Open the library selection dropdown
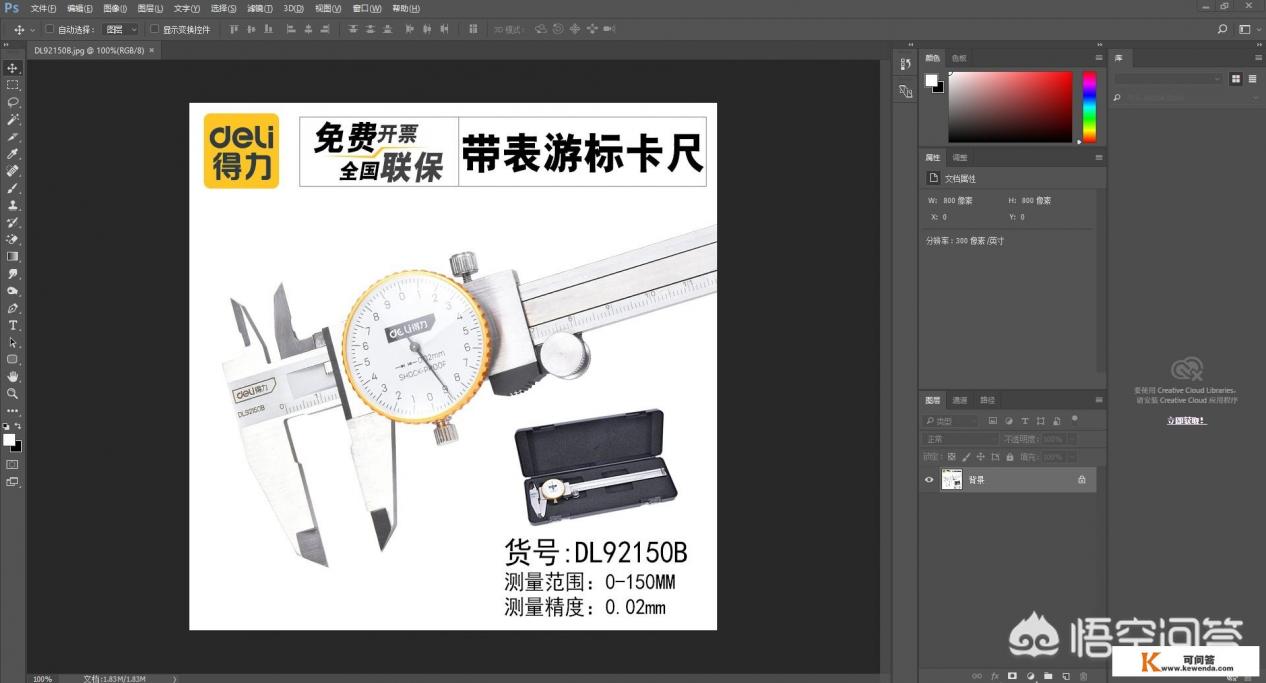 [1169, 78]
